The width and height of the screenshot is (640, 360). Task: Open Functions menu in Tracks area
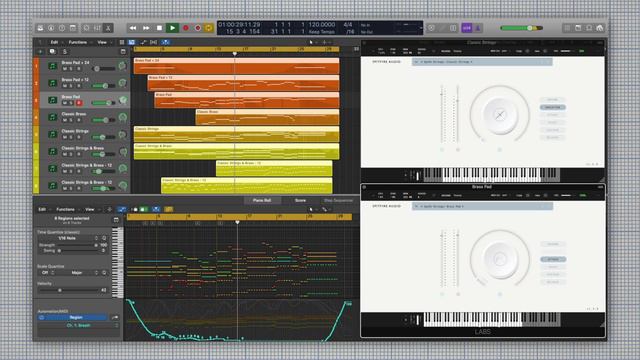pyautogui.click(x=78, y=42)
